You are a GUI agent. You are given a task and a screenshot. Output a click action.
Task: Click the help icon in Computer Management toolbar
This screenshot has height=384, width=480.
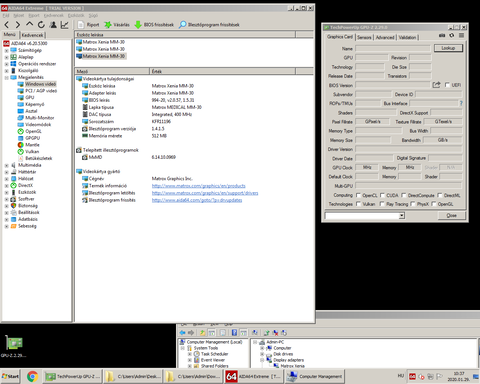(x=234, y=333)
